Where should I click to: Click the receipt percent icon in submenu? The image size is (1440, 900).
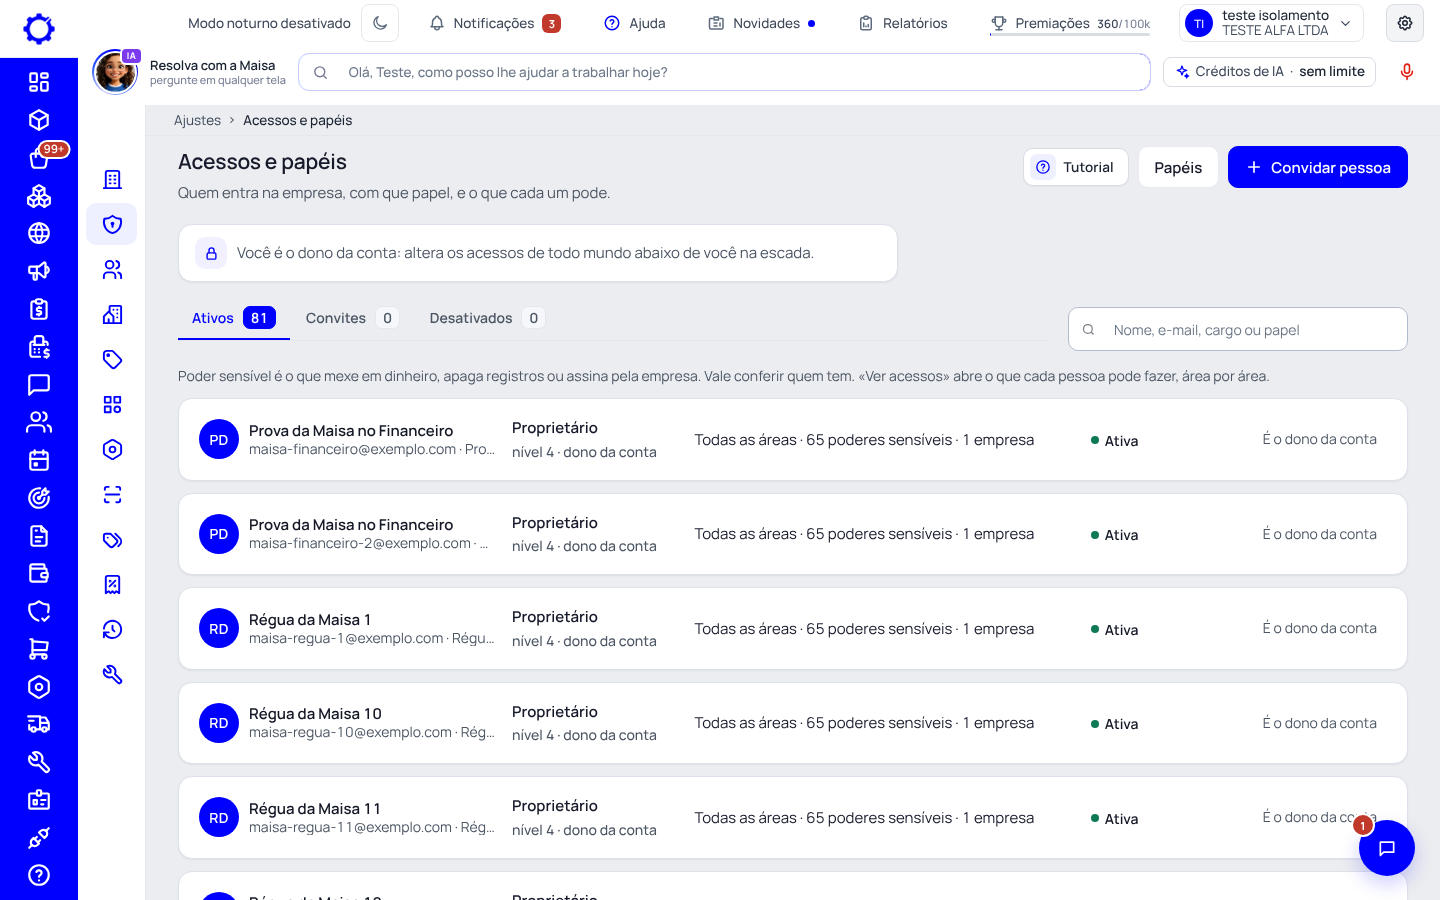[x=112, y=584]
